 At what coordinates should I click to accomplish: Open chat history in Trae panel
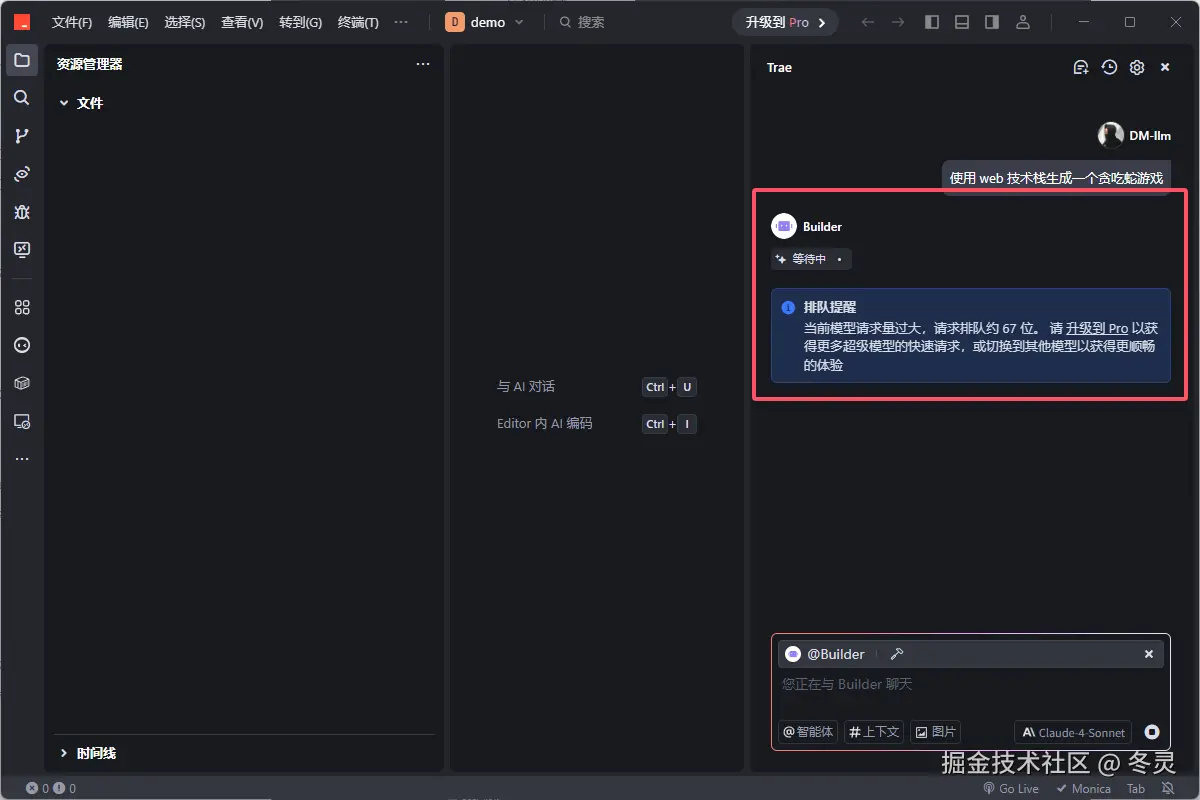tap(1109, 67)
